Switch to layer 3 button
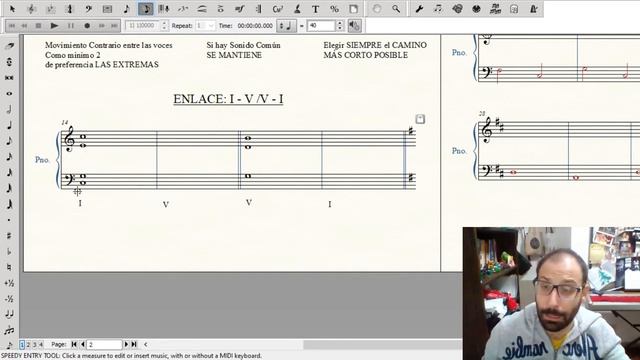Screen dimensions: 640x360 (35, 344)
